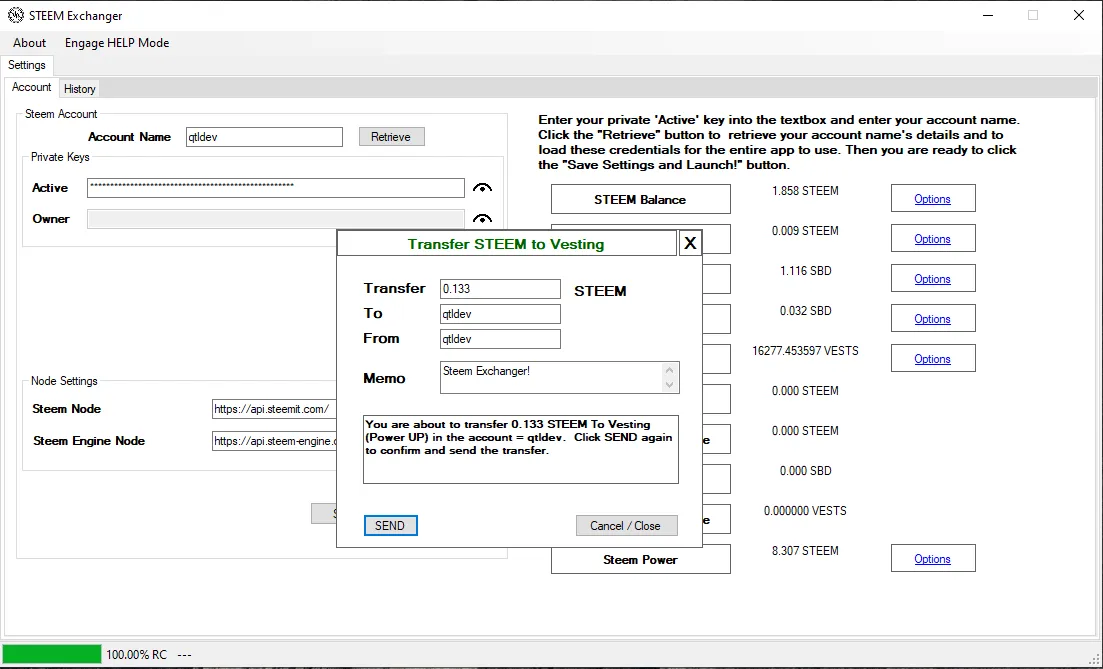The height and width of the screenshot is (669, 1103).
Task: Open Options for Steem Power 8.307 STEEM
Action: [933, 559]
